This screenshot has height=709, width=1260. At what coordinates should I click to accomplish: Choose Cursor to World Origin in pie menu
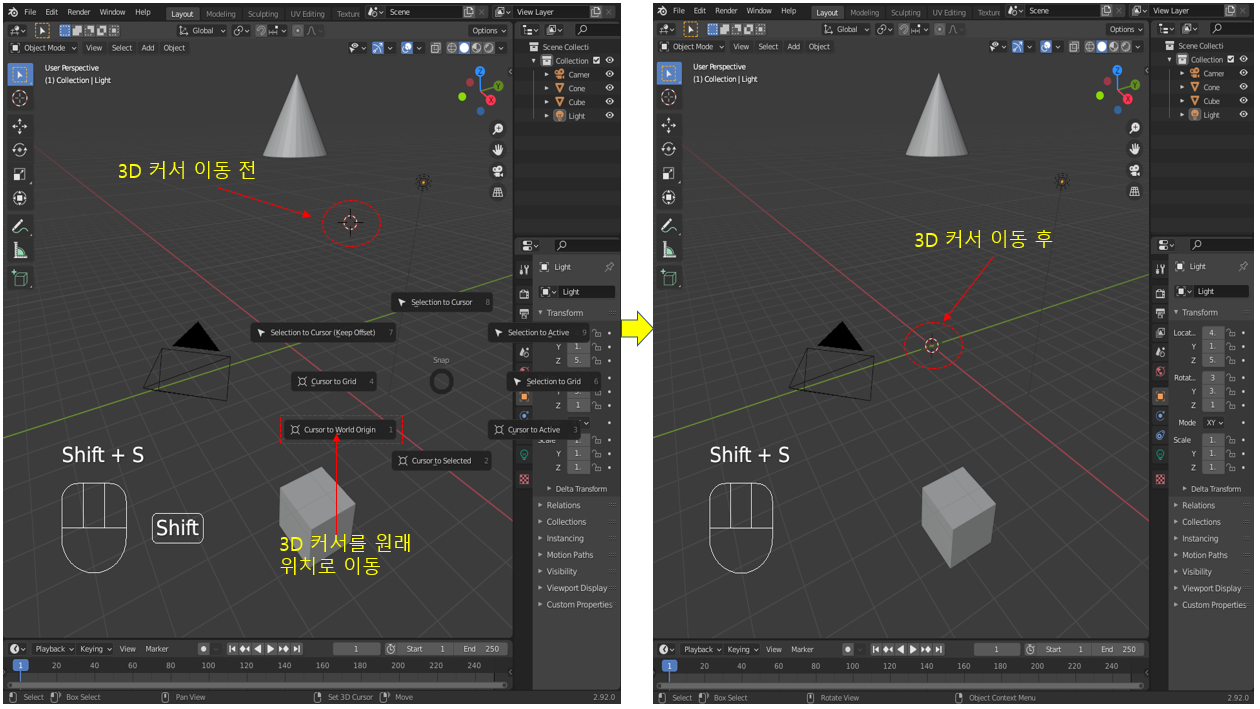340,430
